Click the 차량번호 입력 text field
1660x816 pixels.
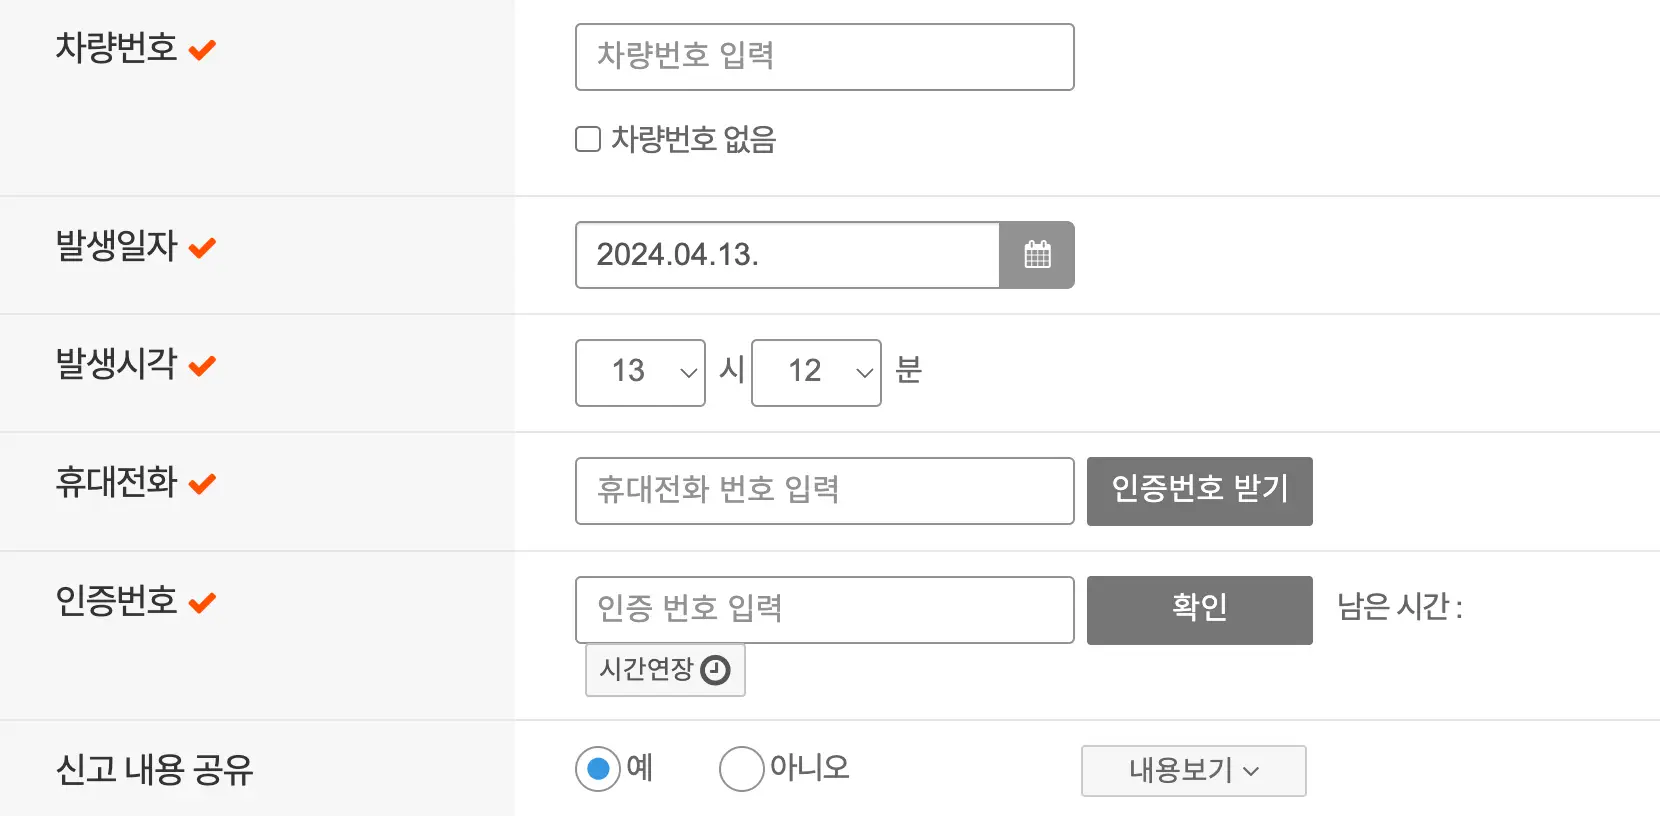point(824,57)
